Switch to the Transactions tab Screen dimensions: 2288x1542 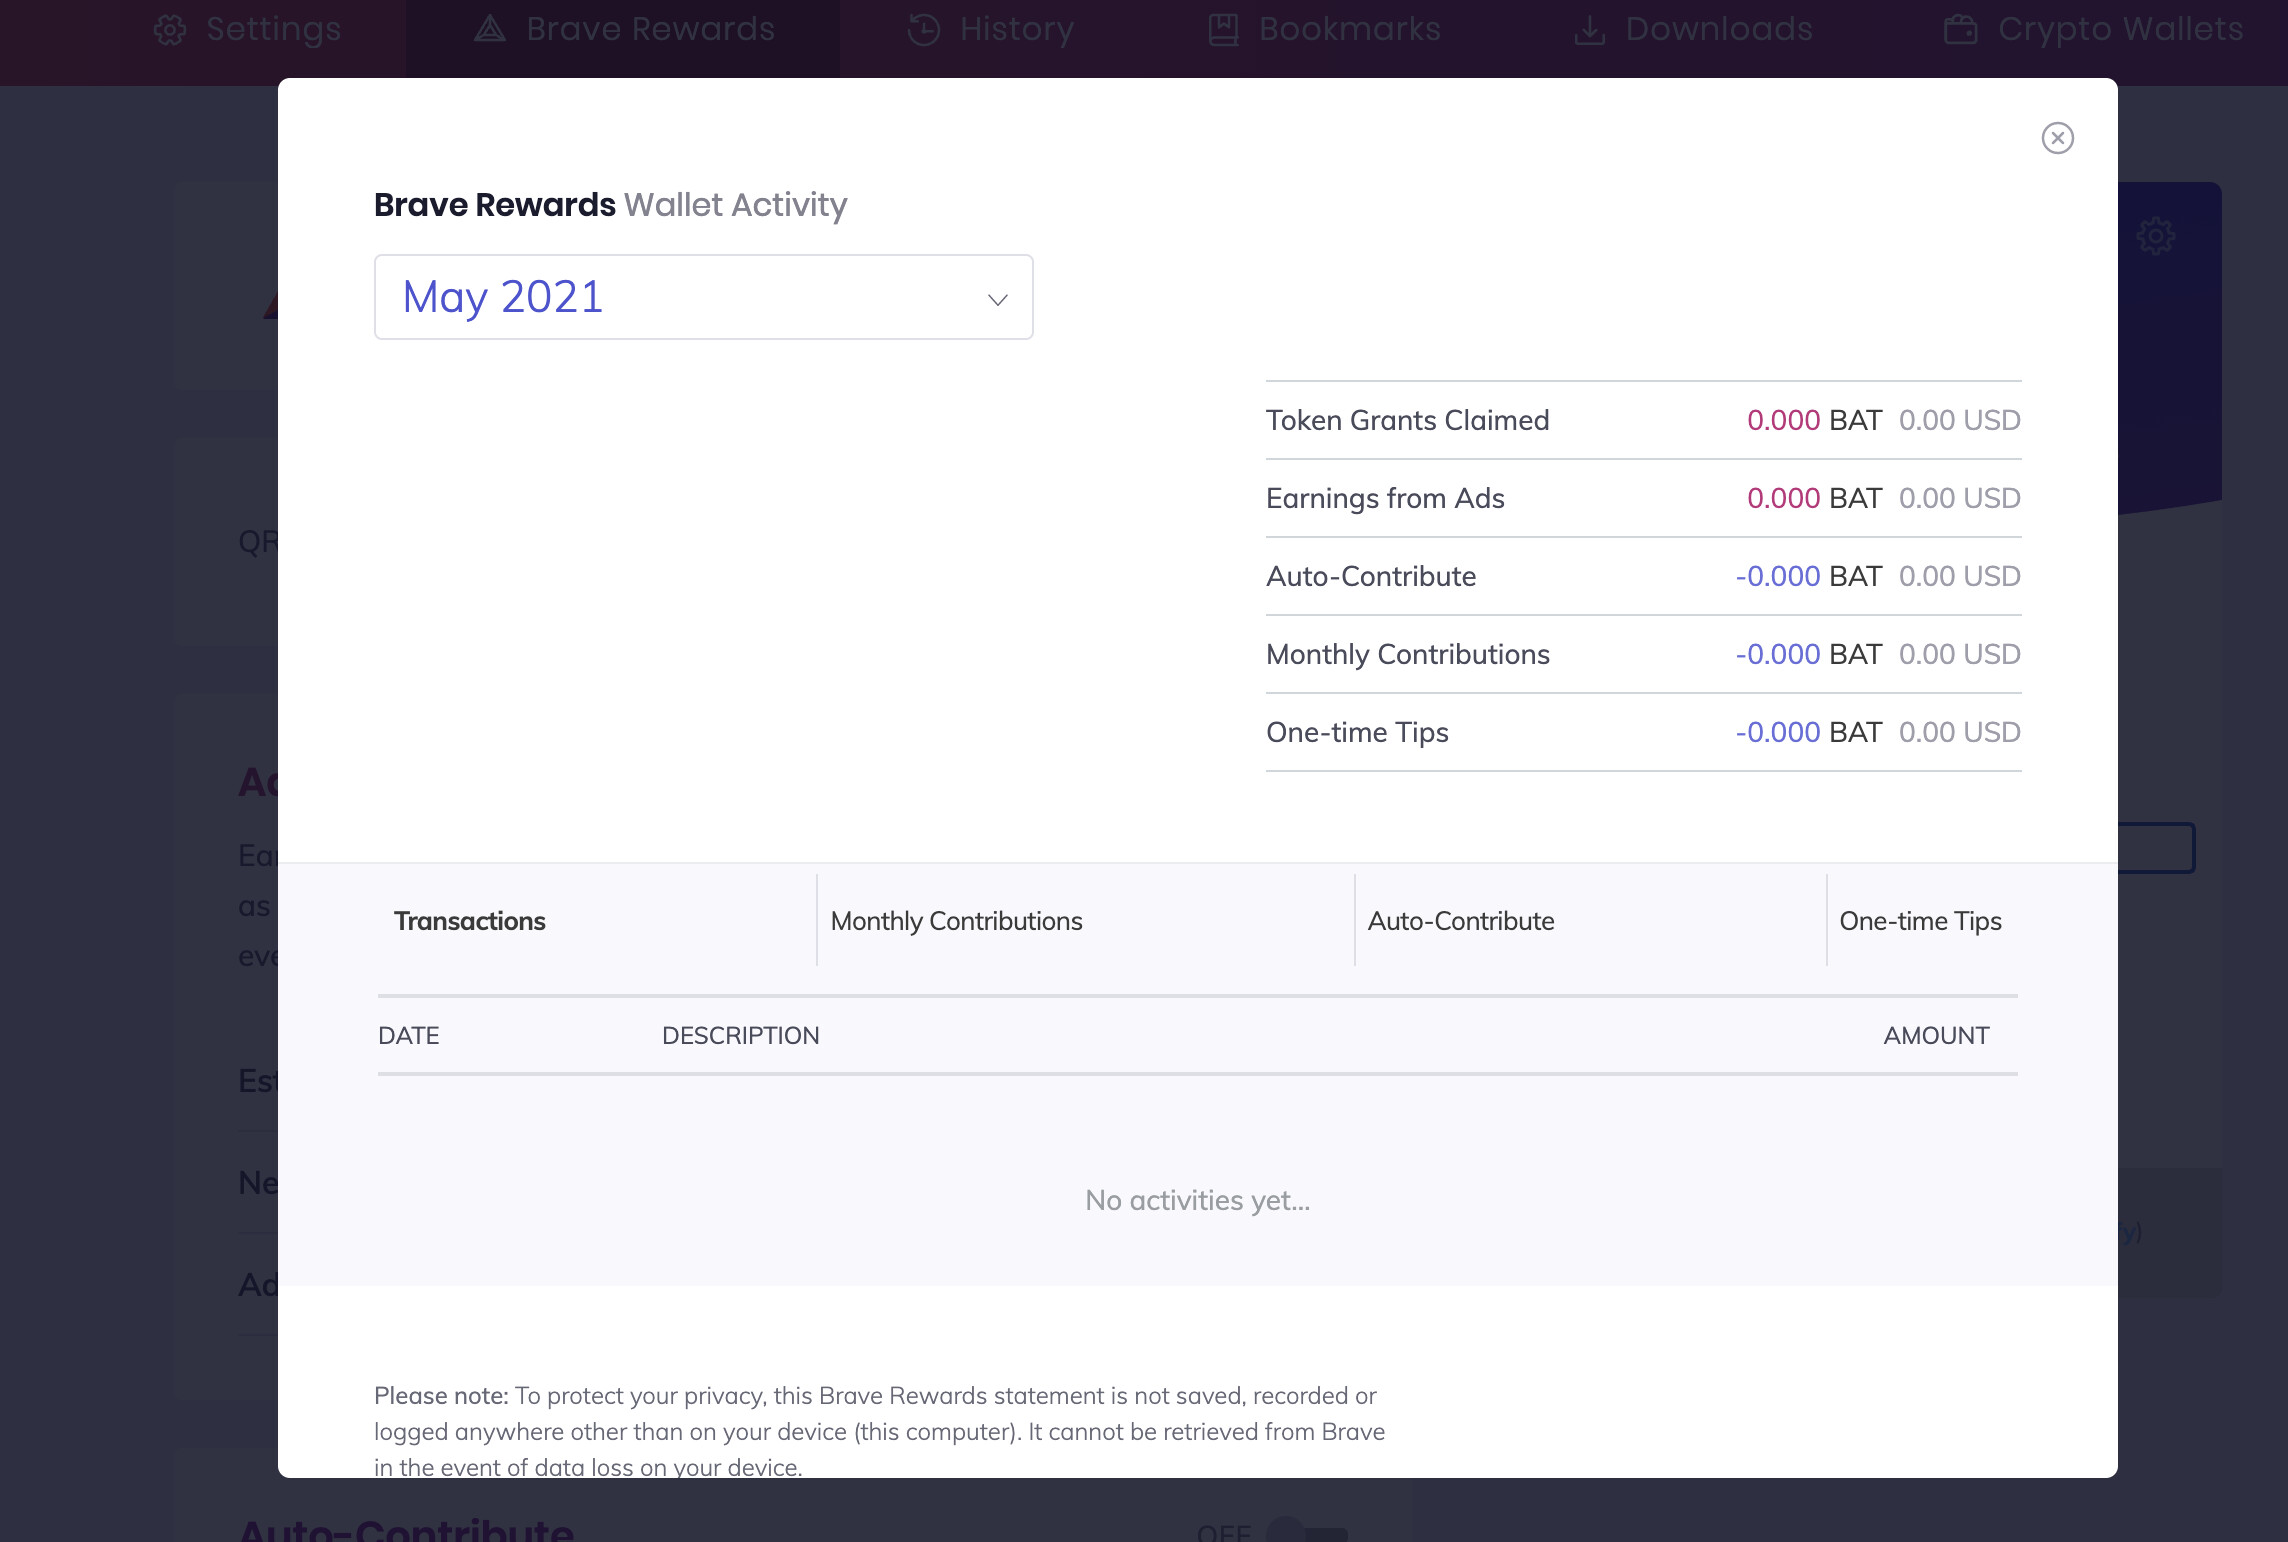469,921
